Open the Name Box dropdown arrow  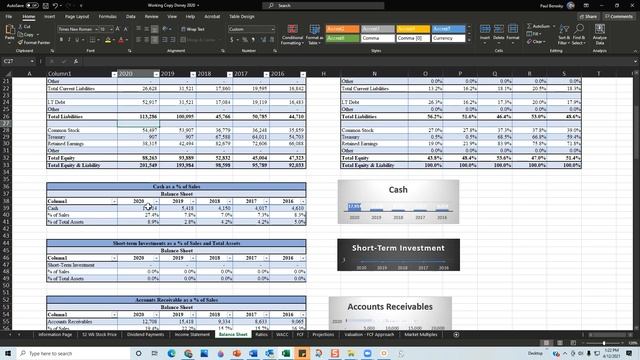32,61
